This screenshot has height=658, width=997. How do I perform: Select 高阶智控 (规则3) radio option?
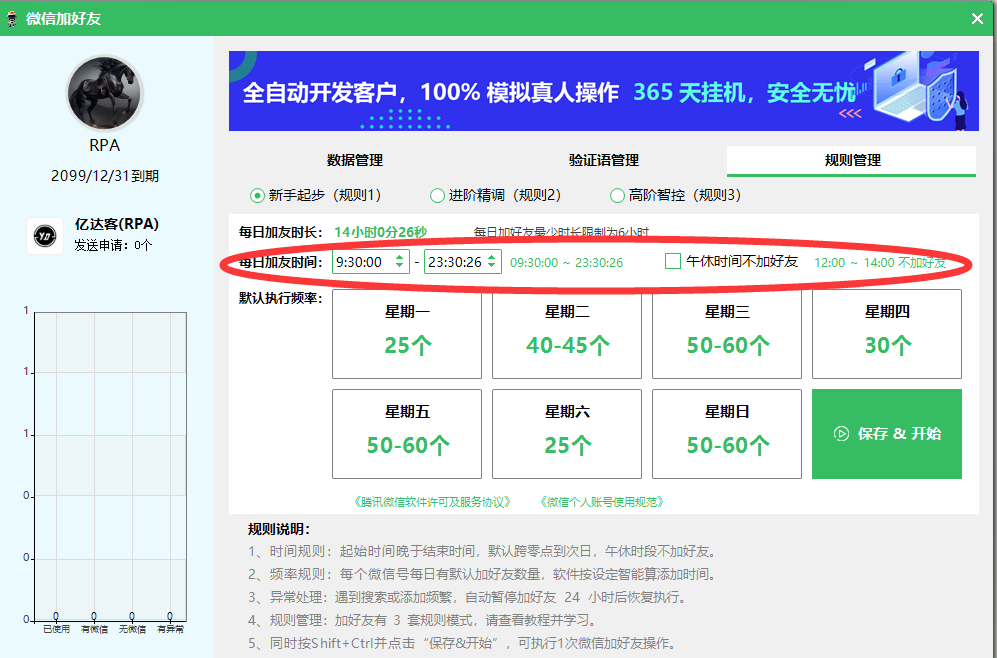[x=675, y=195]
